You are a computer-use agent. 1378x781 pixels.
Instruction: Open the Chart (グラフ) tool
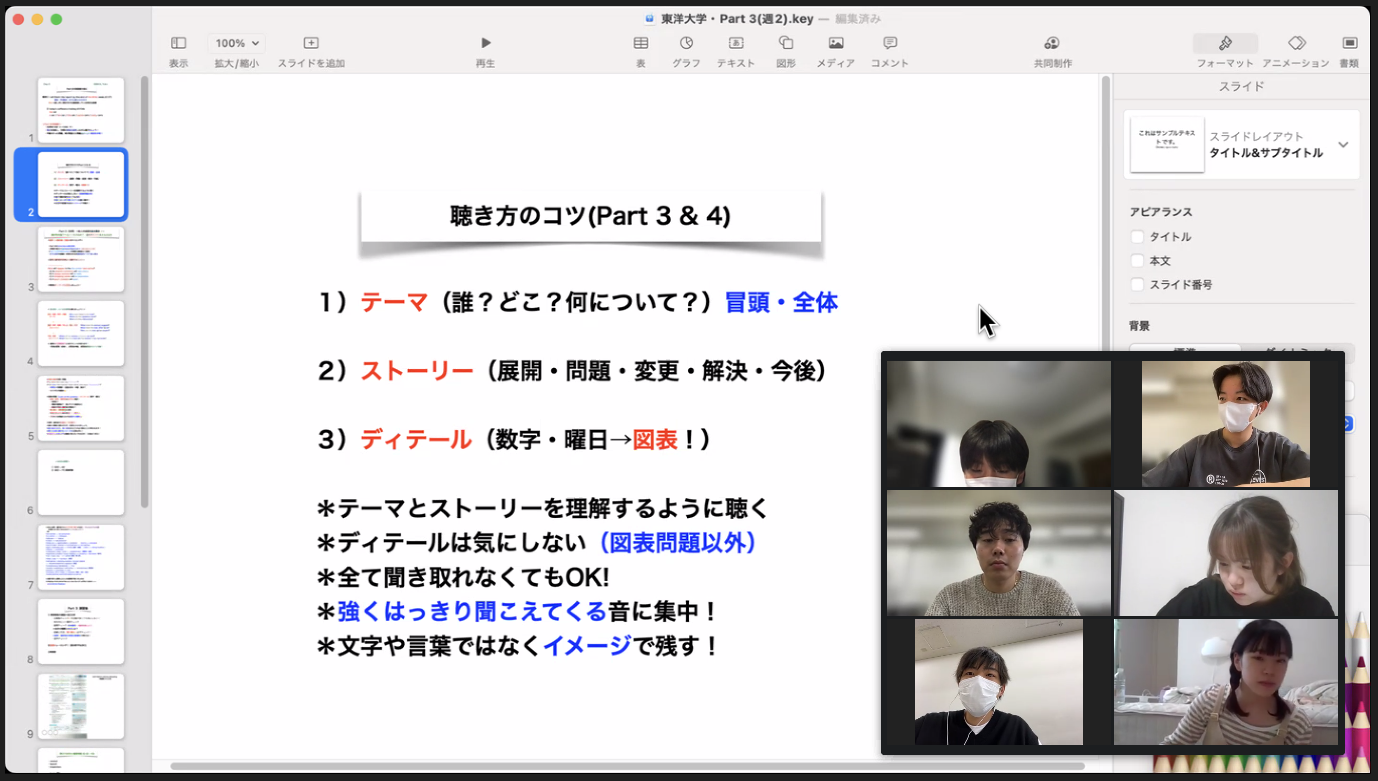687,43
